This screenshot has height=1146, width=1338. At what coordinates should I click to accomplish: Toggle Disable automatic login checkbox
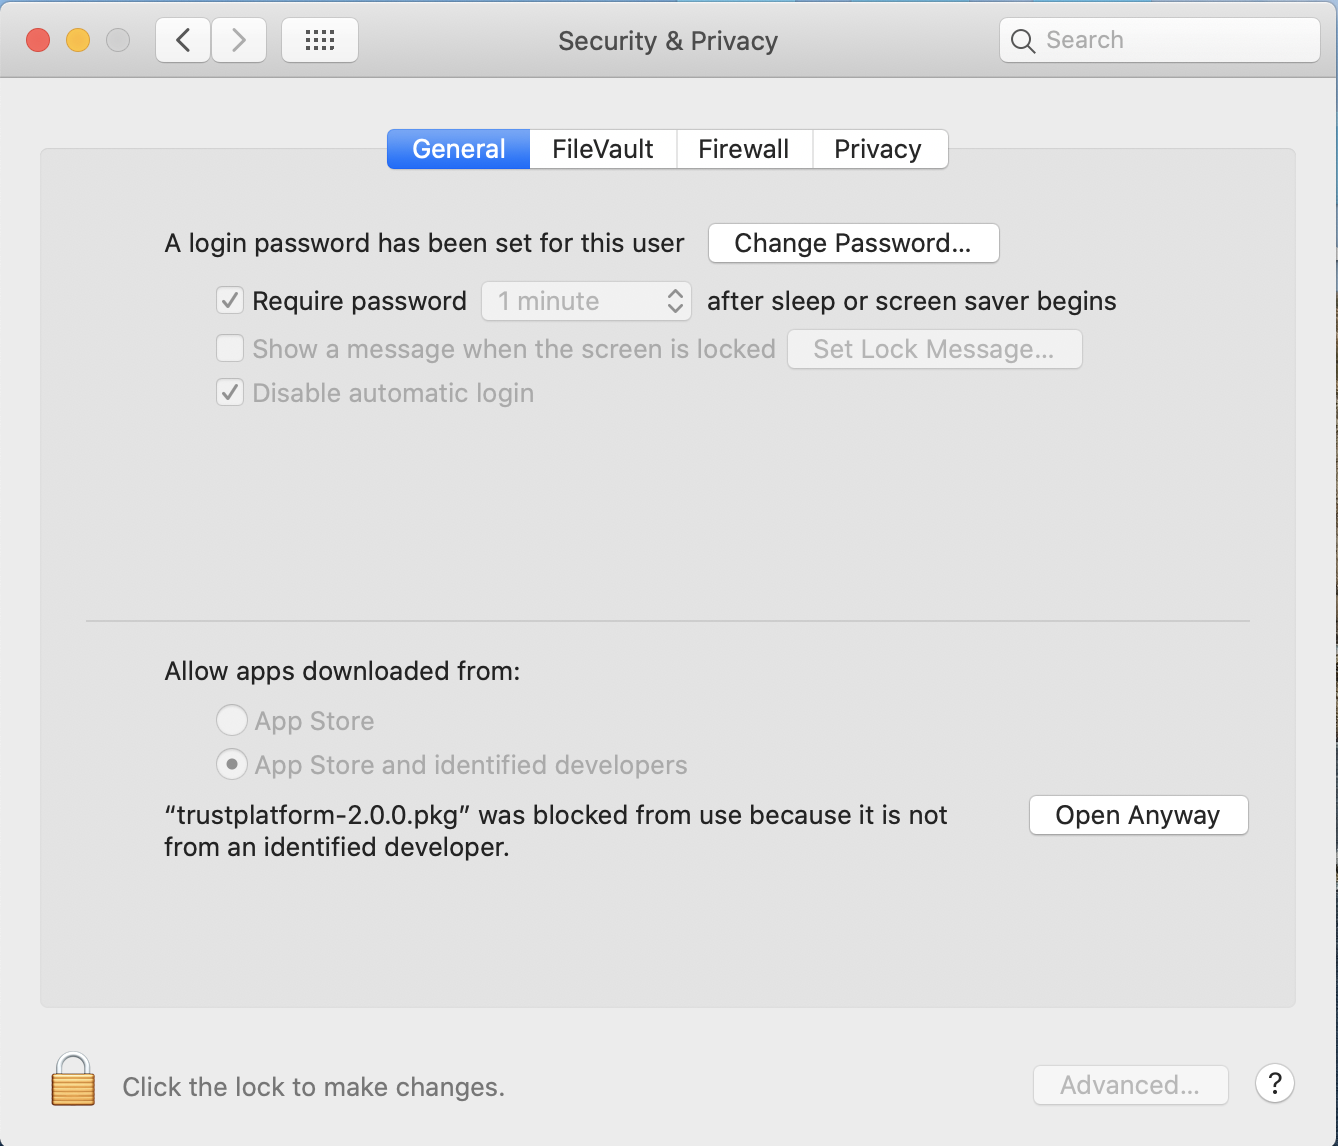pos(230,392)
